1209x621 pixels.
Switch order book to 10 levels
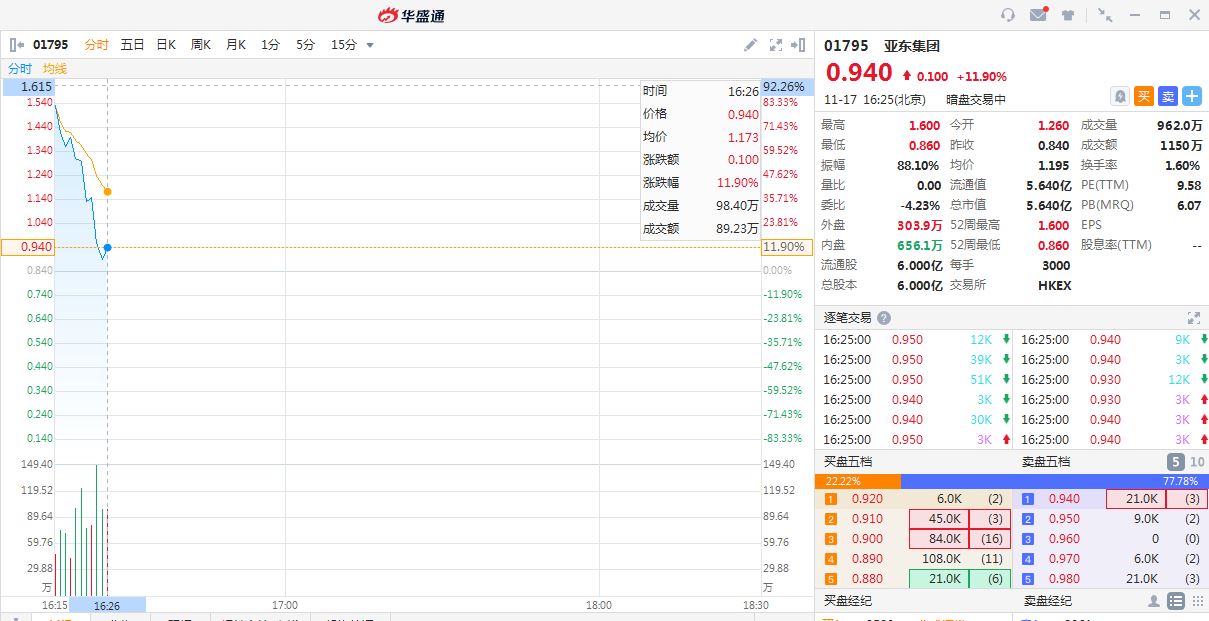click(x=1197, y=462)
